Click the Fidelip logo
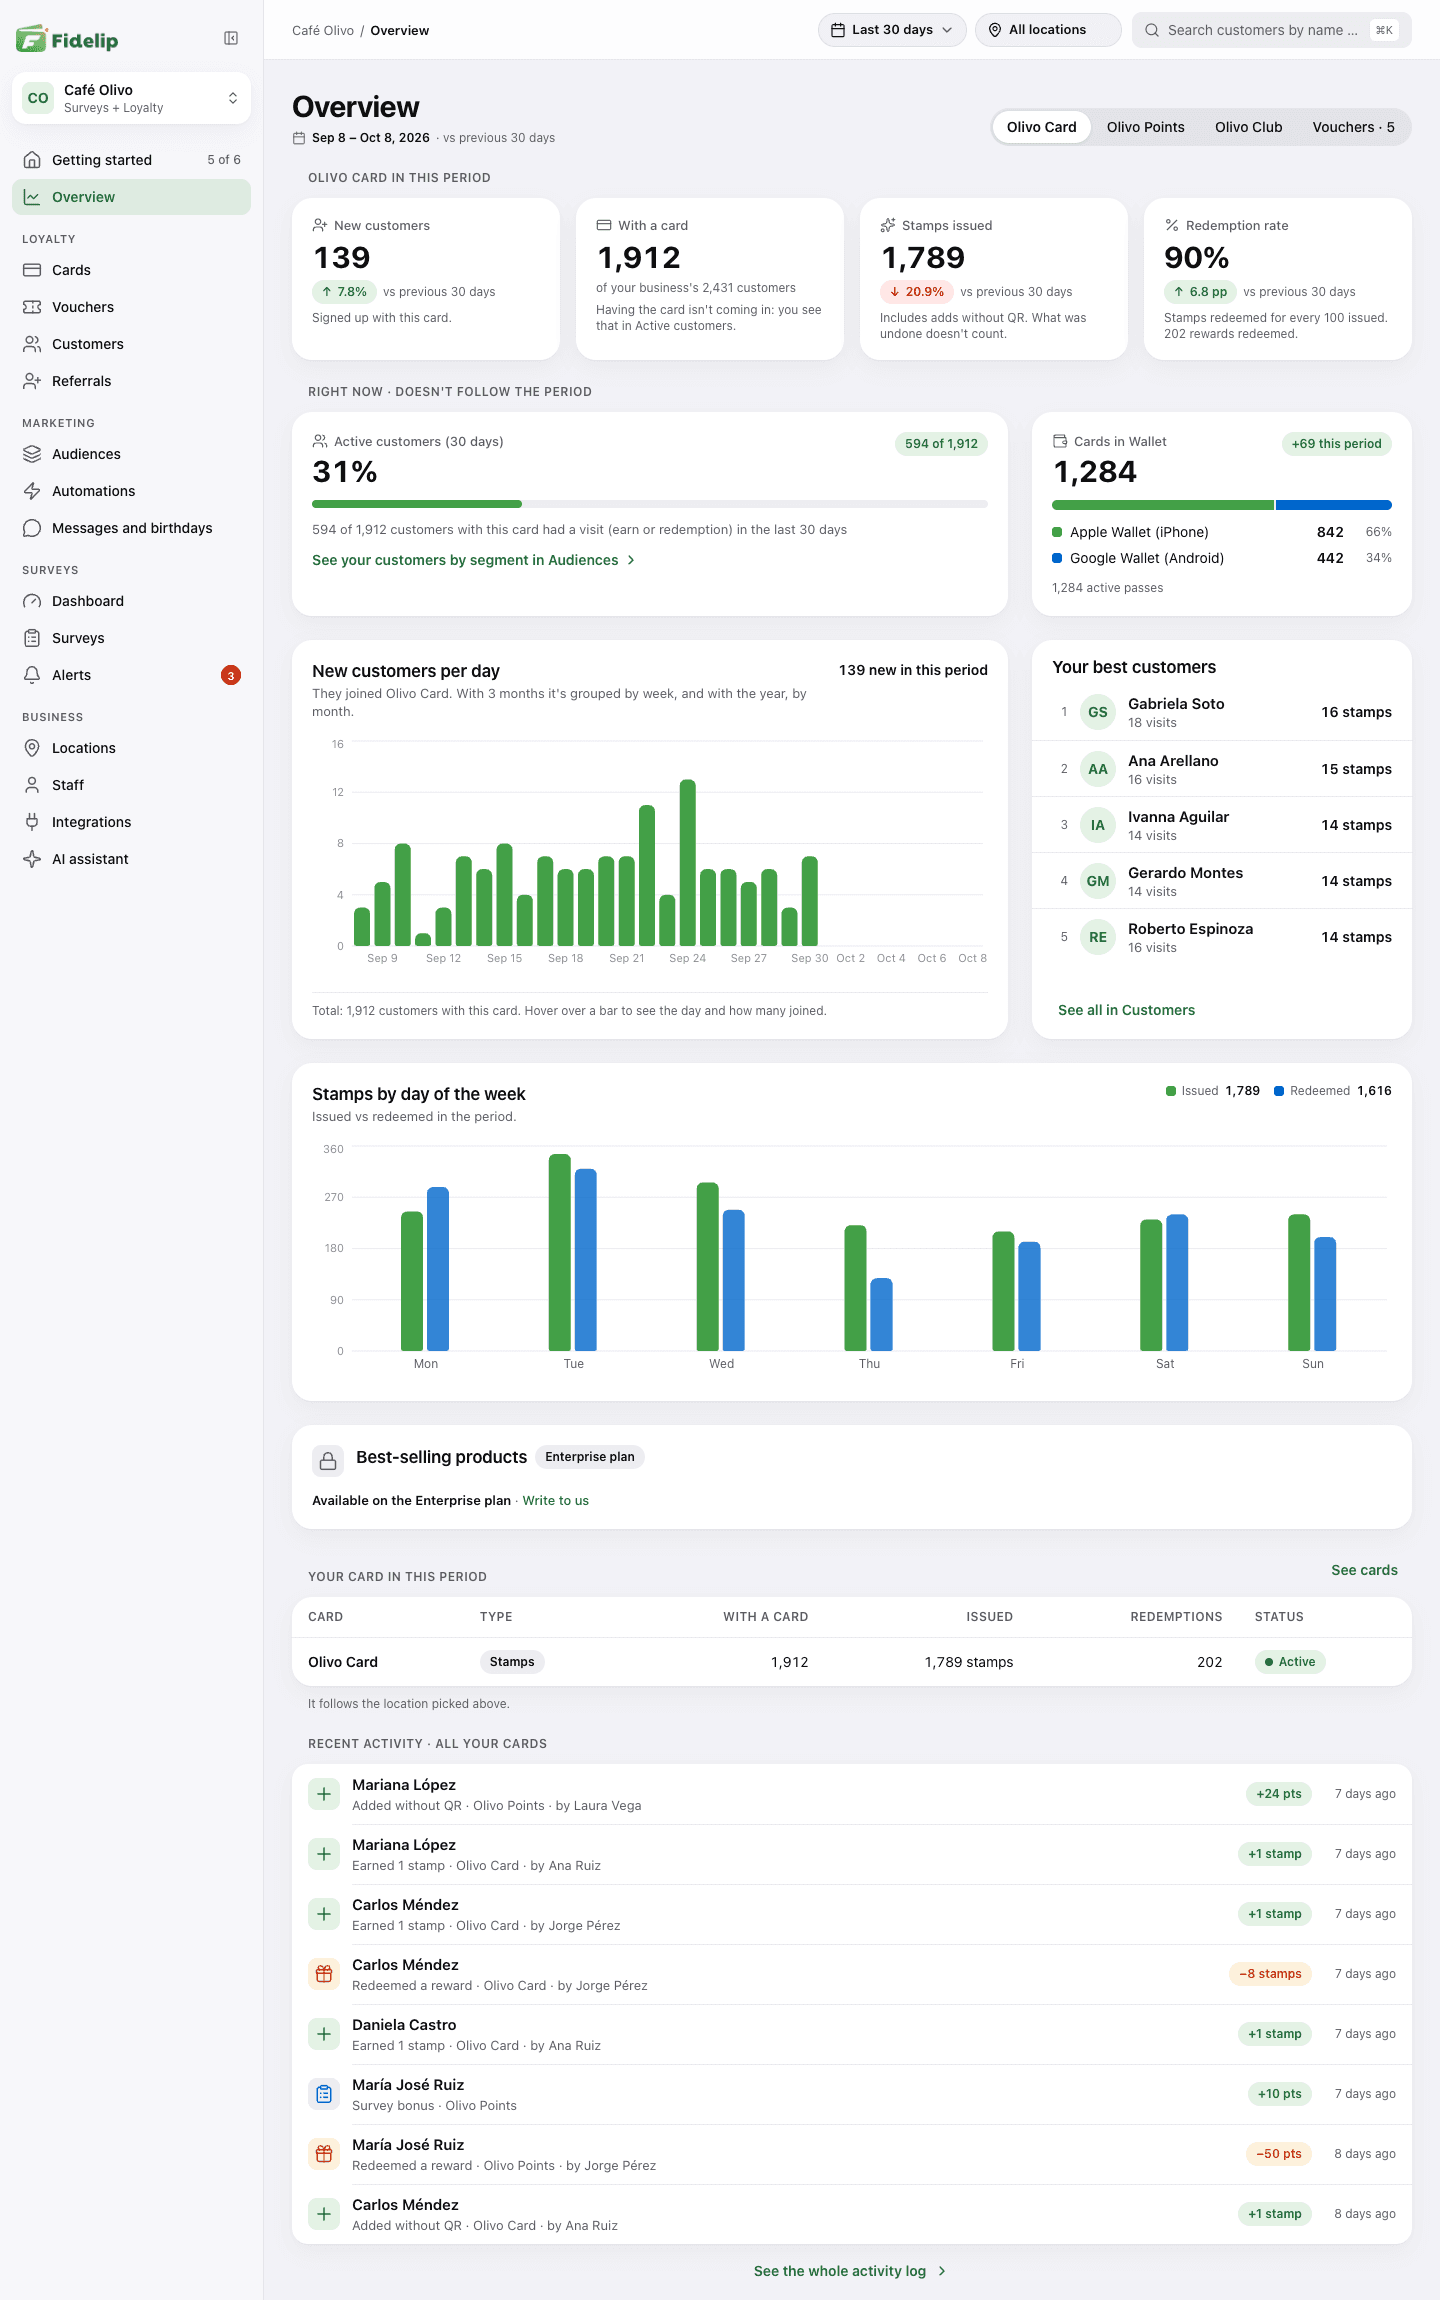 pyautogui.click(x=67, y=39)
